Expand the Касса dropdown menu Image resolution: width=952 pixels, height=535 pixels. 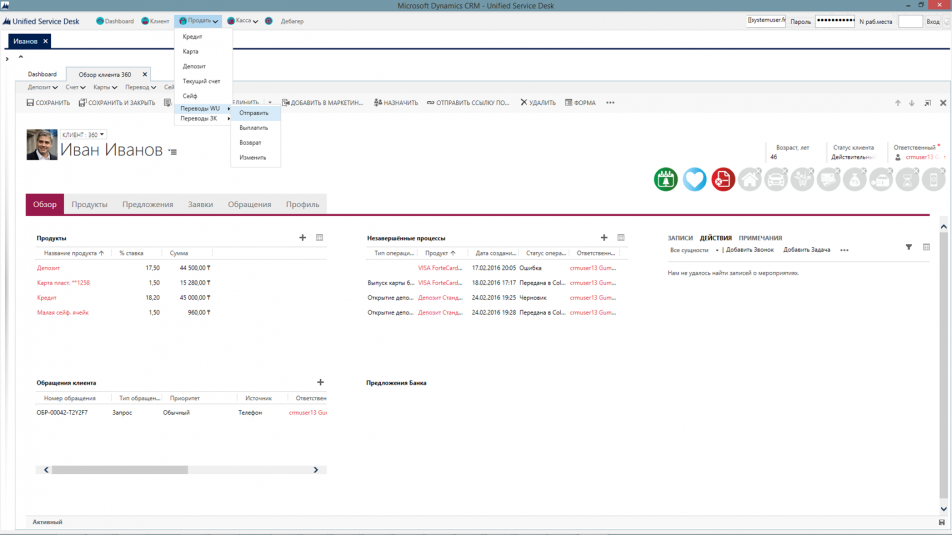click(243, 21)
